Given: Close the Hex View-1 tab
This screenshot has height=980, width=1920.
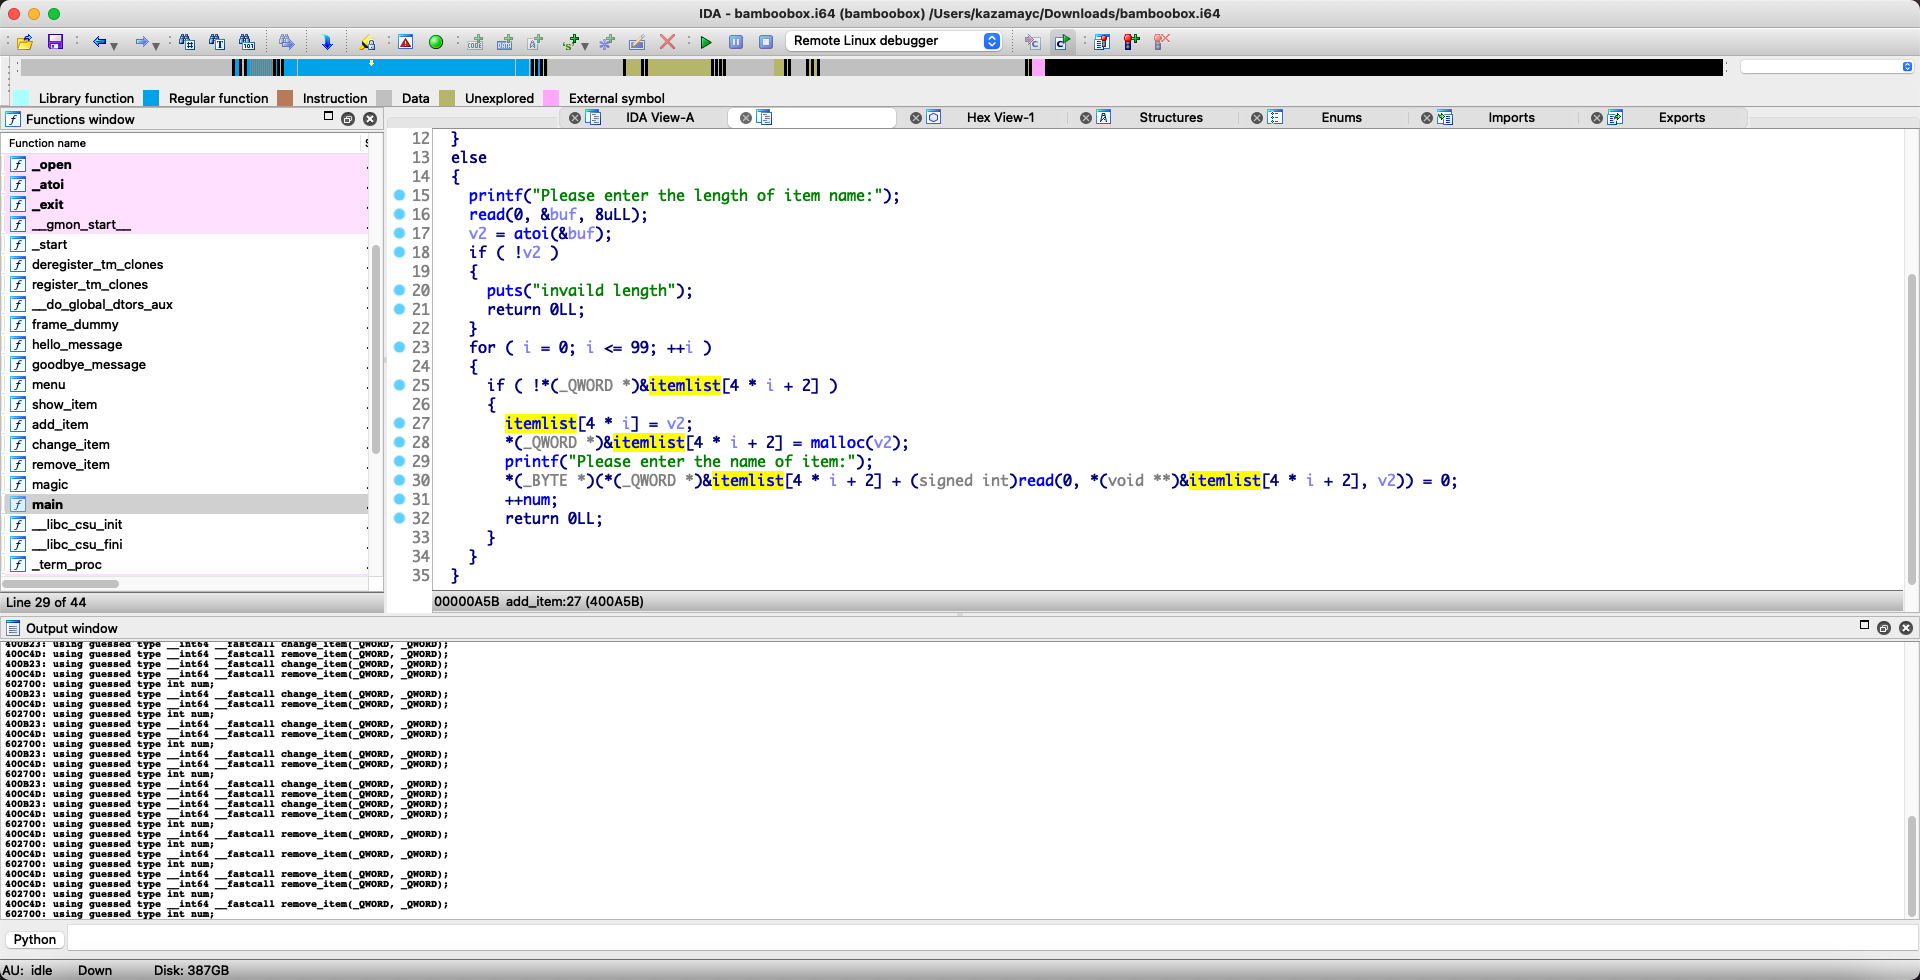Looking at the screenshot, I should [x=916, y=118].
